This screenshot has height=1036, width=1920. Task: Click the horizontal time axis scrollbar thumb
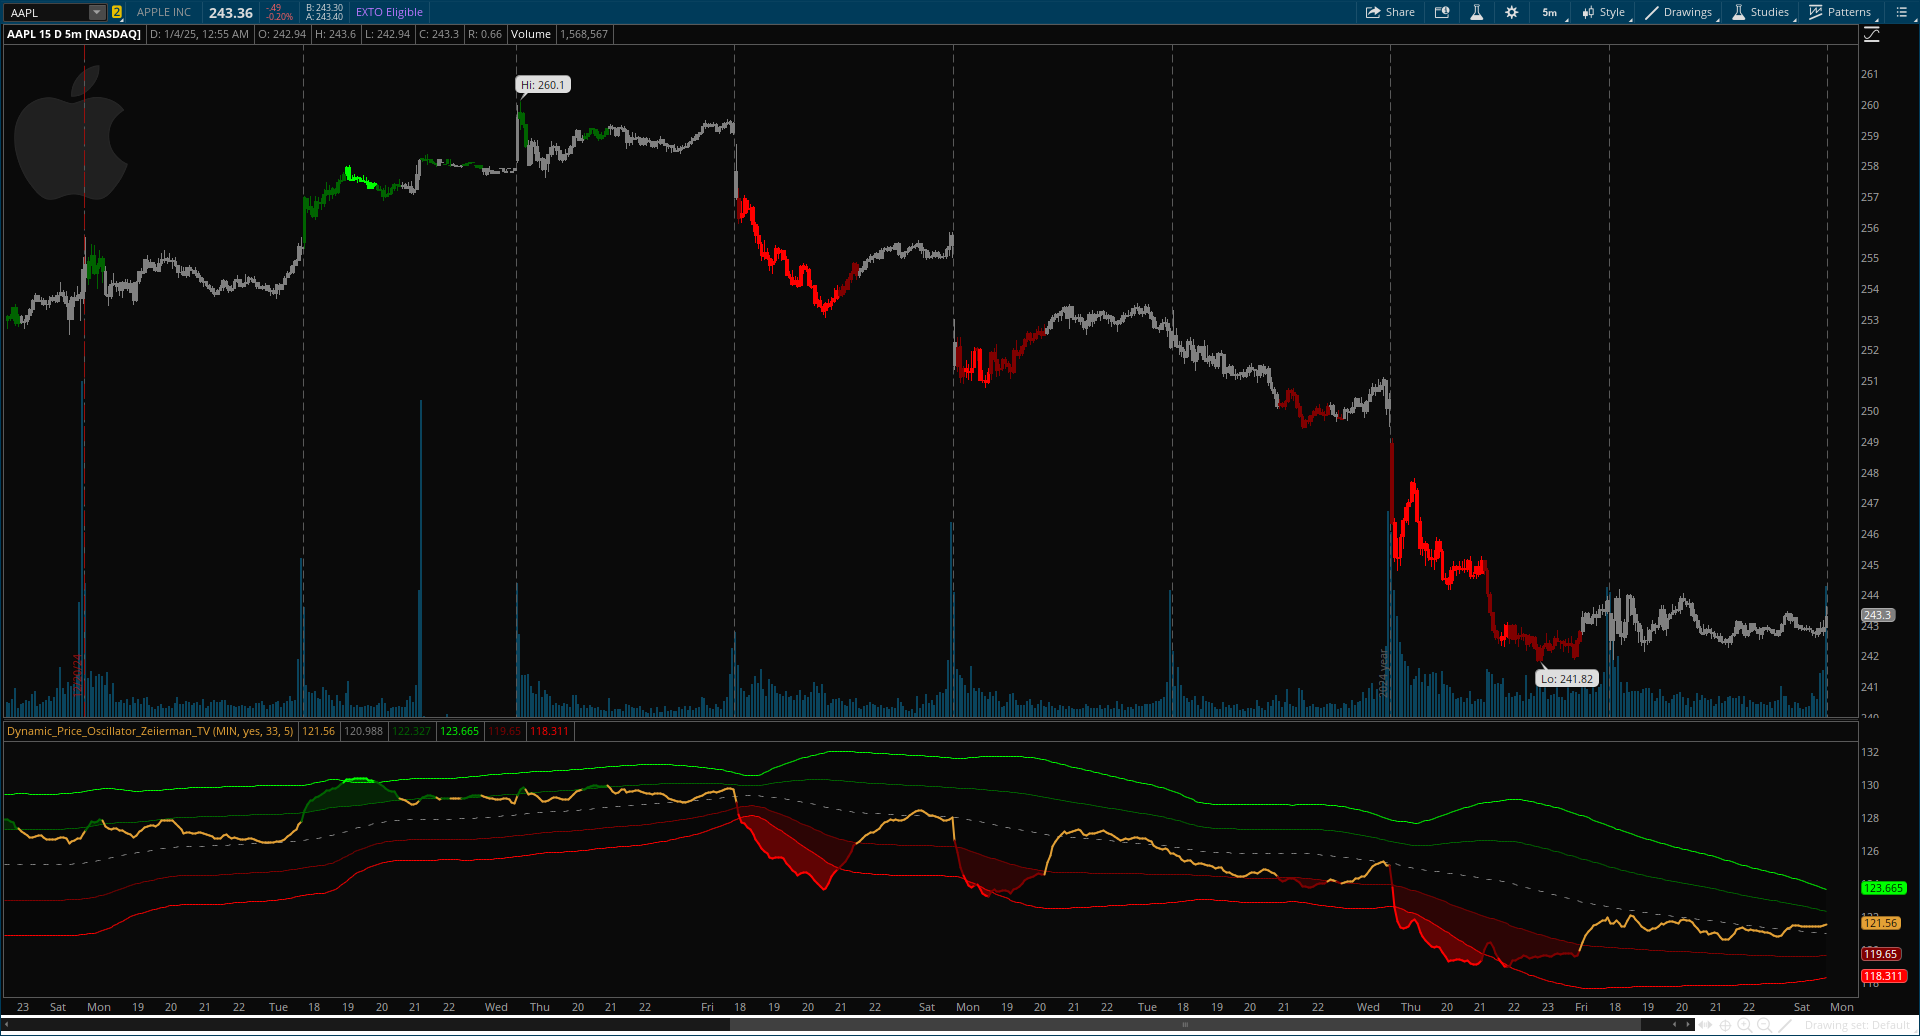click(x=1185, y=1025)
